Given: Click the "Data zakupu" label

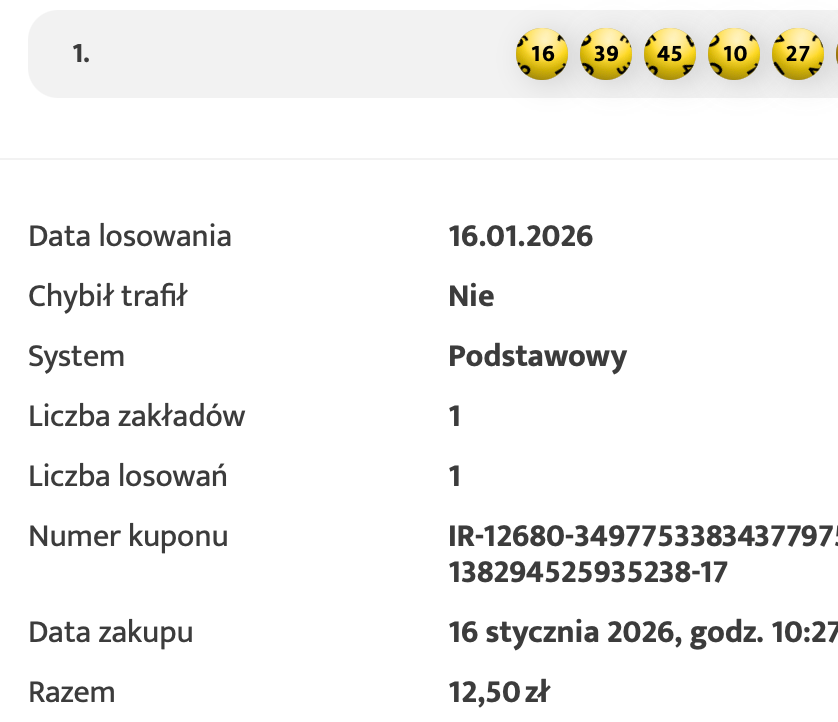Looking at the screenshot, I should coord(111,633).
